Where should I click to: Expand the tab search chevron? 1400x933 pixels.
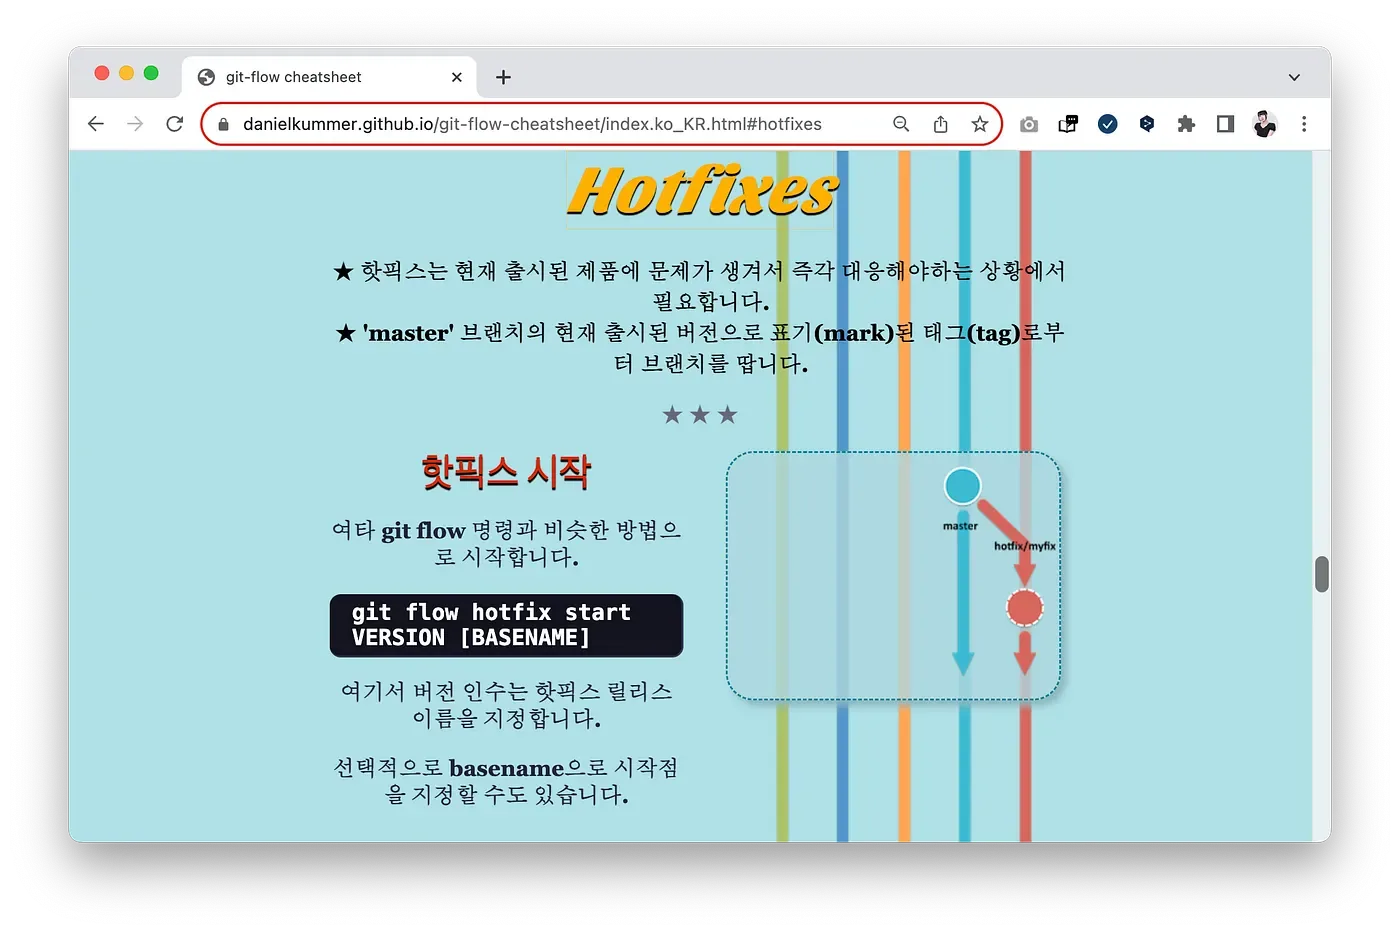click(x=1294, y=77)
